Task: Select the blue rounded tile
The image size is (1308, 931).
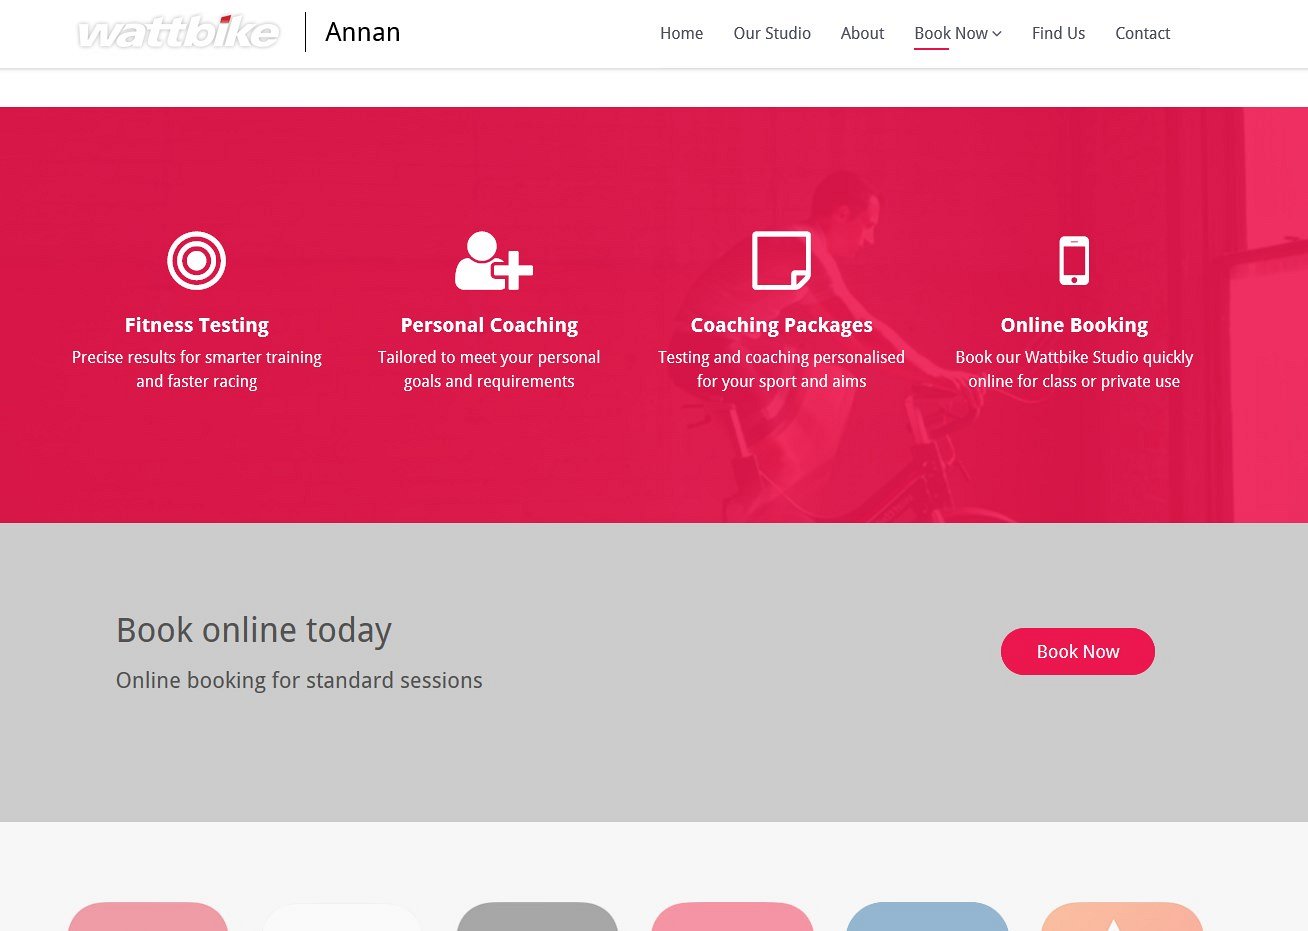Action: click(x=927, y=917)
